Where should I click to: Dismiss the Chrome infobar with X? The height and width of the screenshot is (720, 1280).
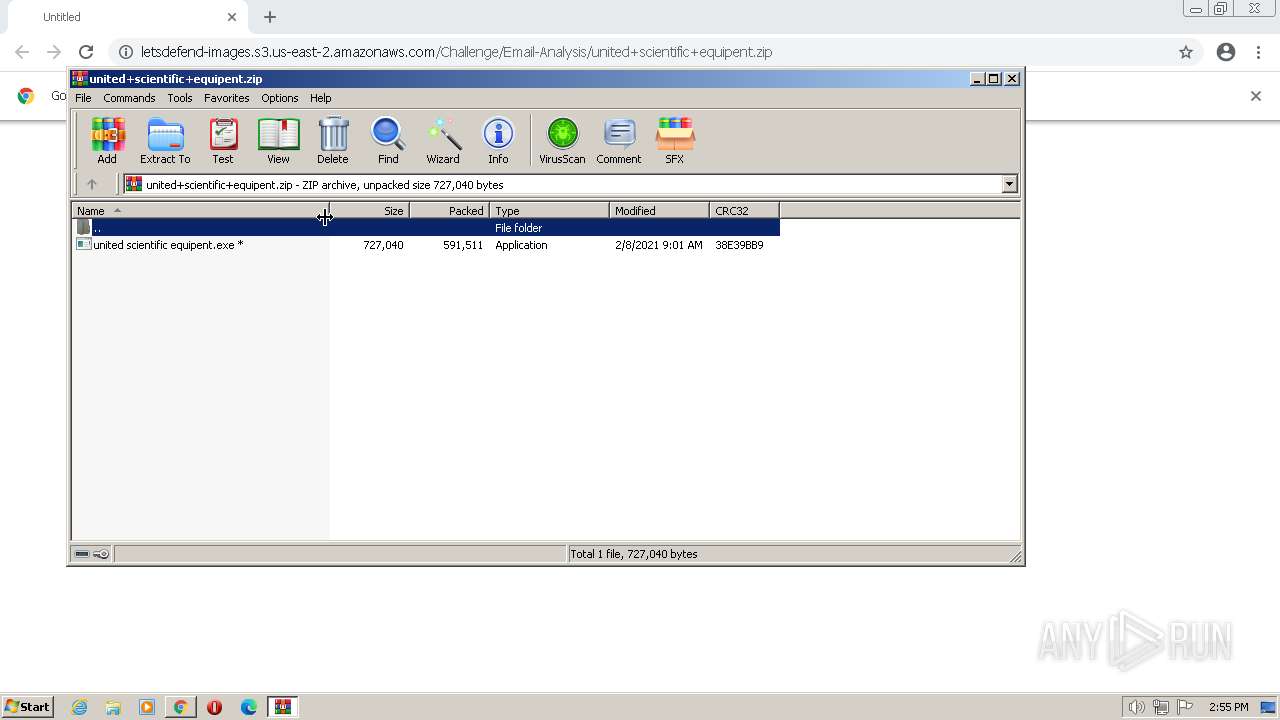(1256, 96)
